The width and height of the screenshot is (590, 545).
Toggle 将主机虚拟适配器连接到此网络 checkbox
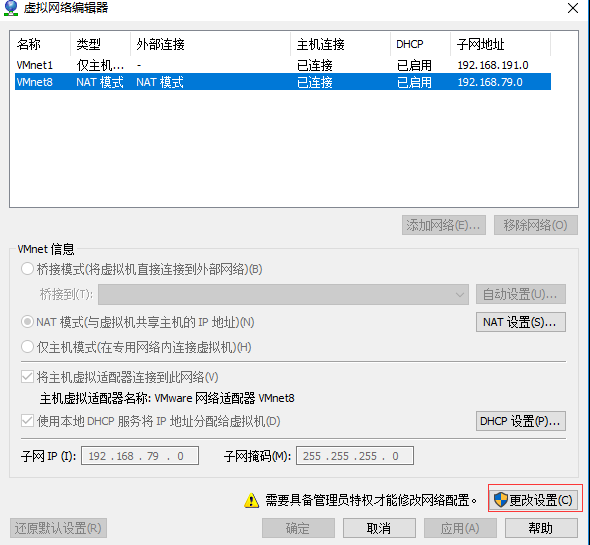(x=27, y=377)
